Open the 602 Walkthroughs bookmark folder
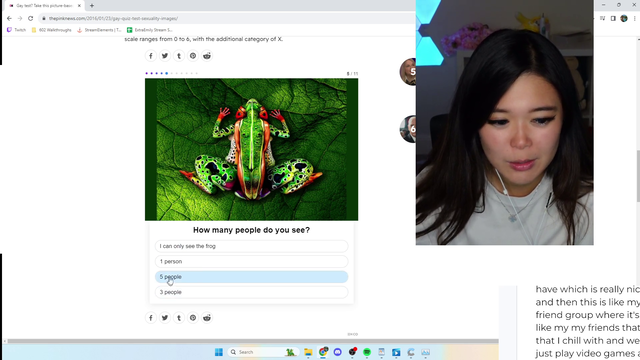The width and height of the screenshot is (640, 360). [x=51, y=30]
